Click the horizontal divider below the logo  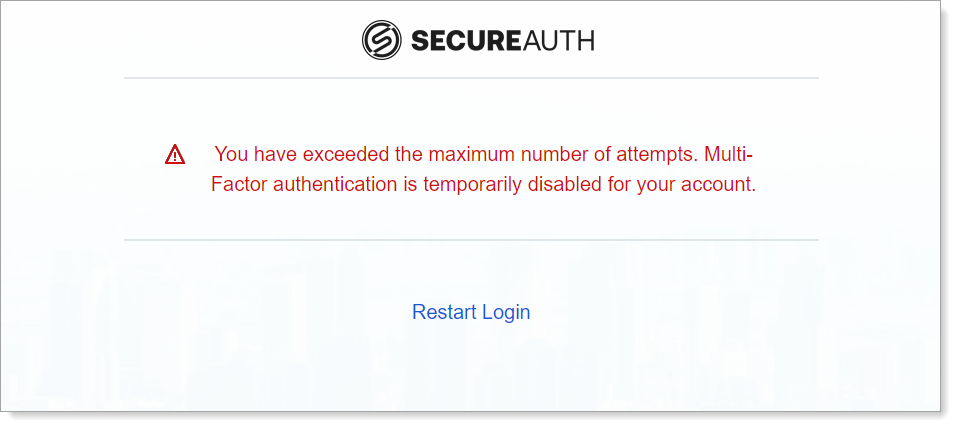click(471, 78)
